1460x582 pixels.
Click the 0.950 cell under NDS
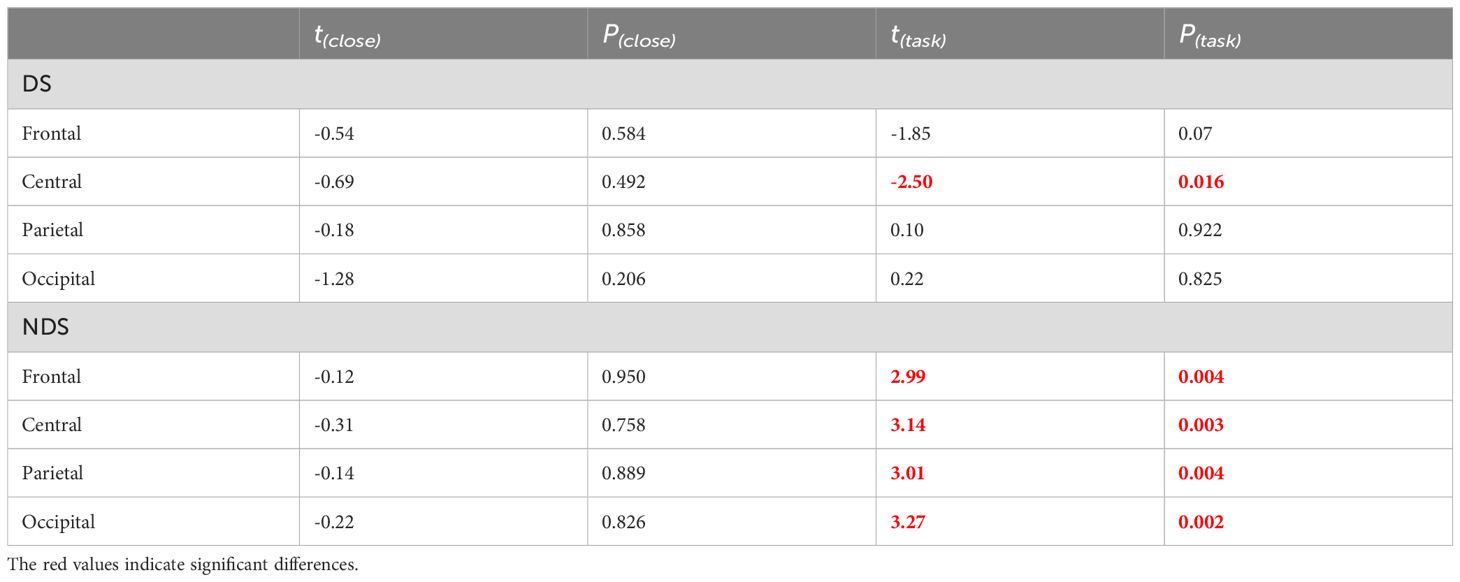[624, 376]
